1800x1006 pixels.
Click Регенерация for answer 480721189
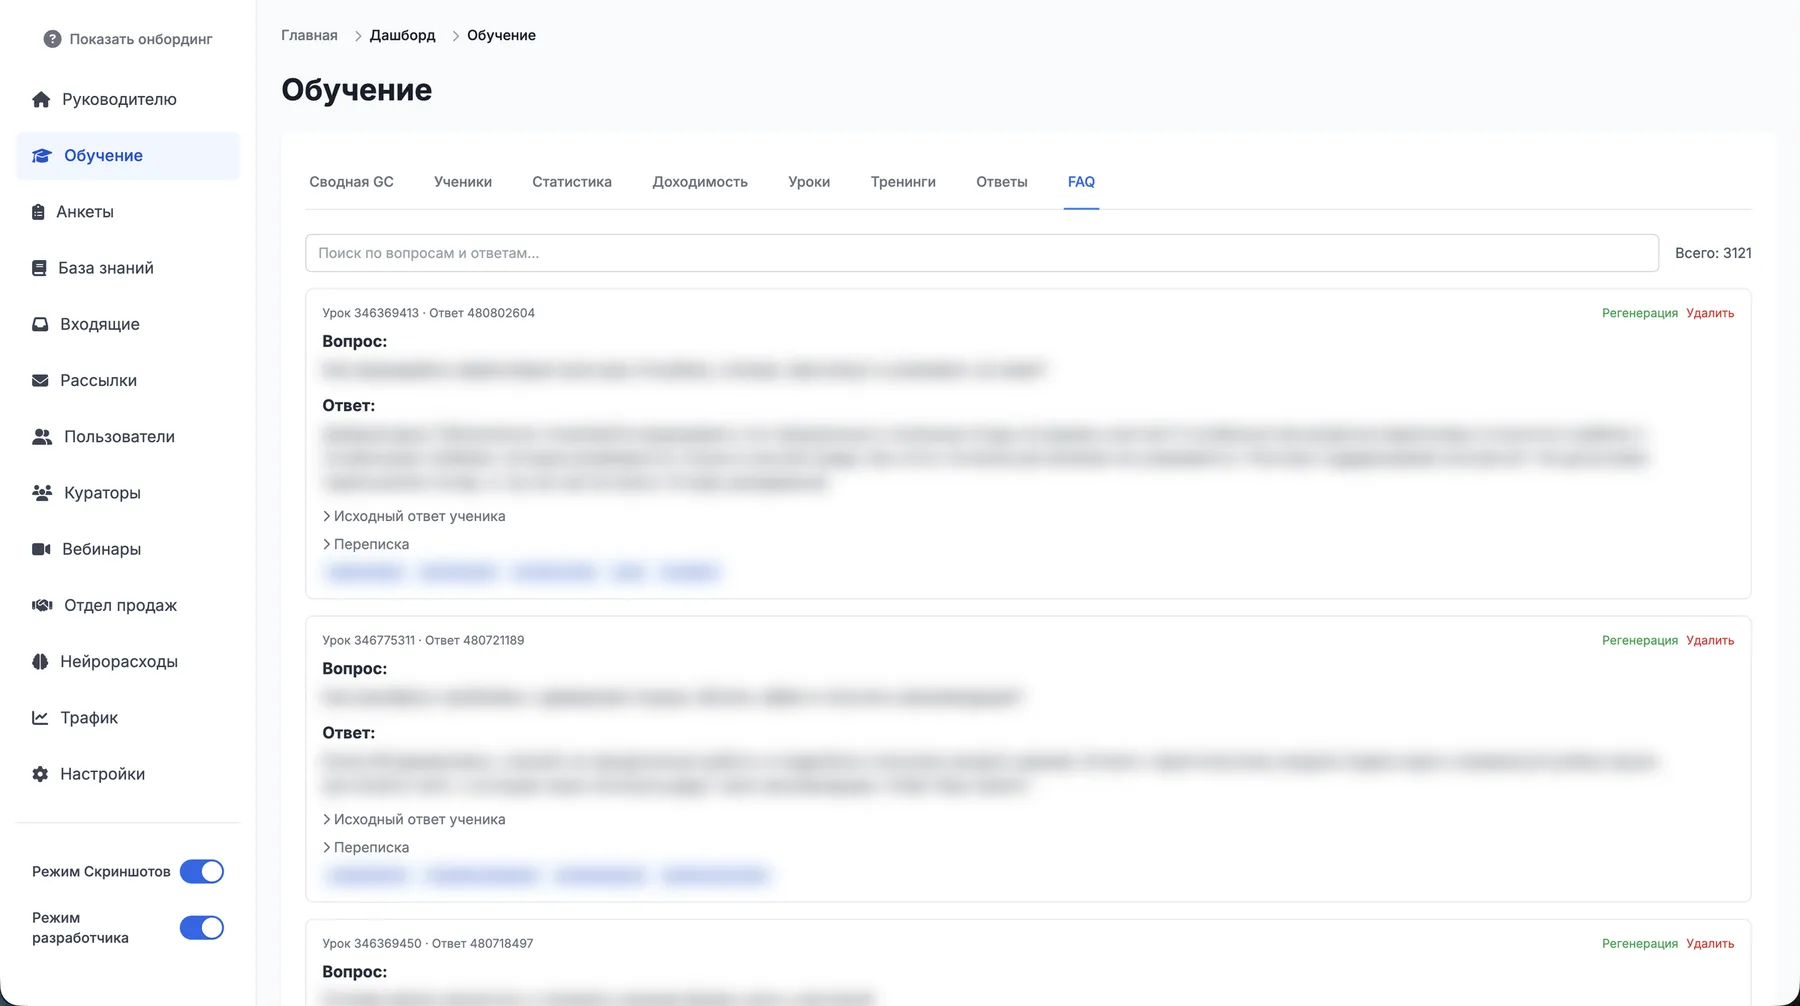[x=1640, y=640]
